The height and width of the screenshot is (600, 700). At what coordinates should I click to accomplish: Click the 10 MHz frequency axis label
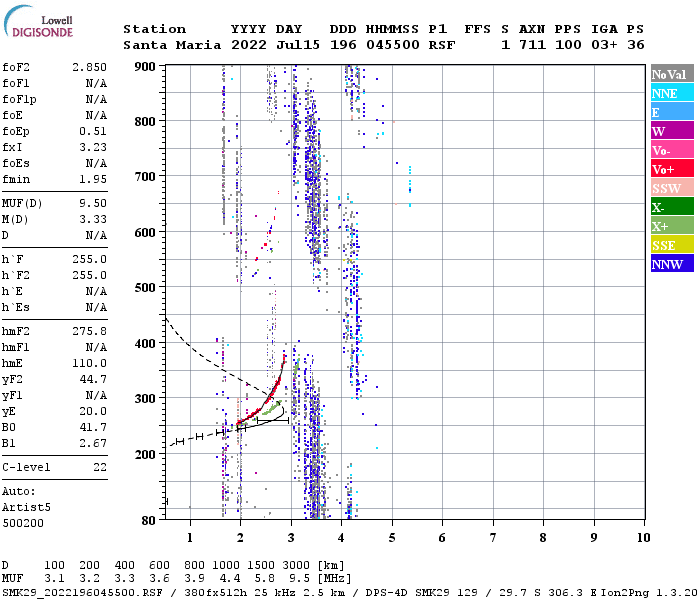(x=643, y=538)
